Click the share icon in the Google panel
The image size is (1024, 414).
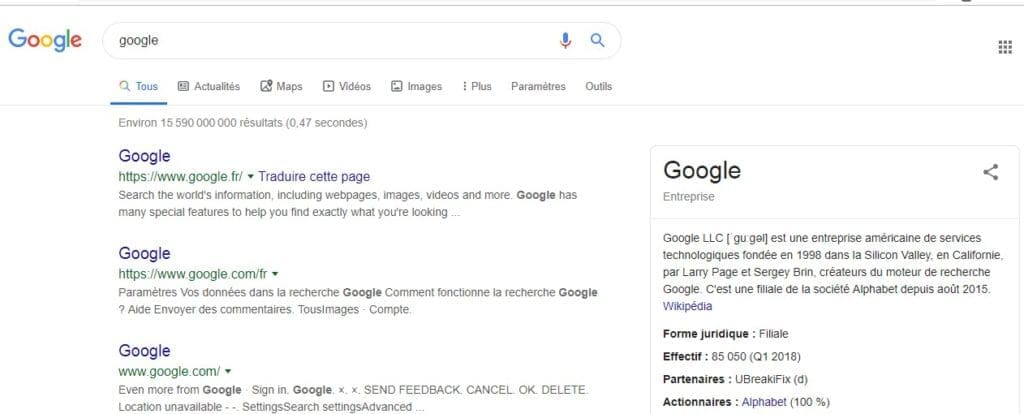991,172
